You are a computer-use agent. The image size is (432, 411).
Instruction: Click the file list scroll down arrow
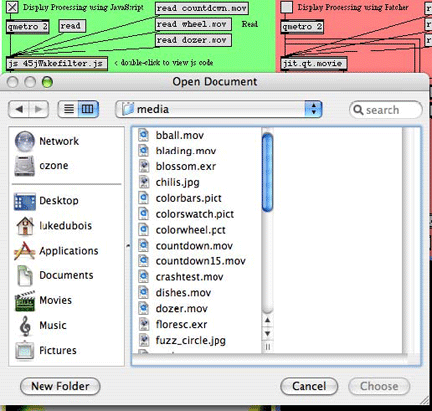pyautogui.click(x=267, y=333)
